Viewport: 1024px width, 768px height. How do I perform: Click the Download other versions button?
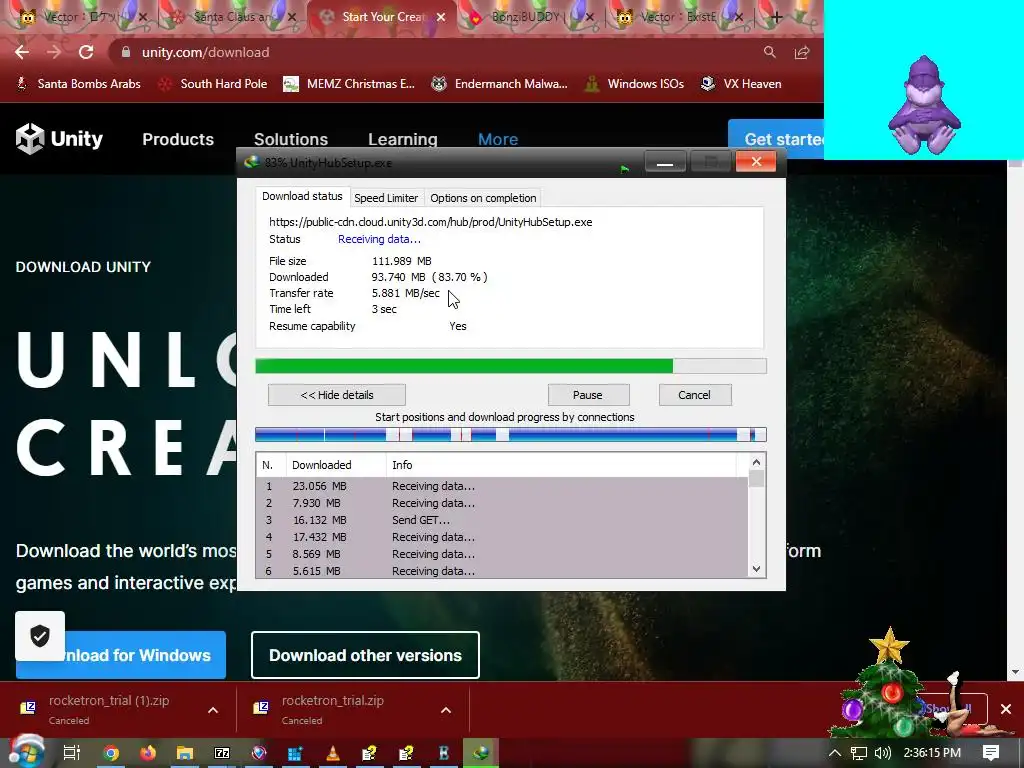tap(365, 655)
